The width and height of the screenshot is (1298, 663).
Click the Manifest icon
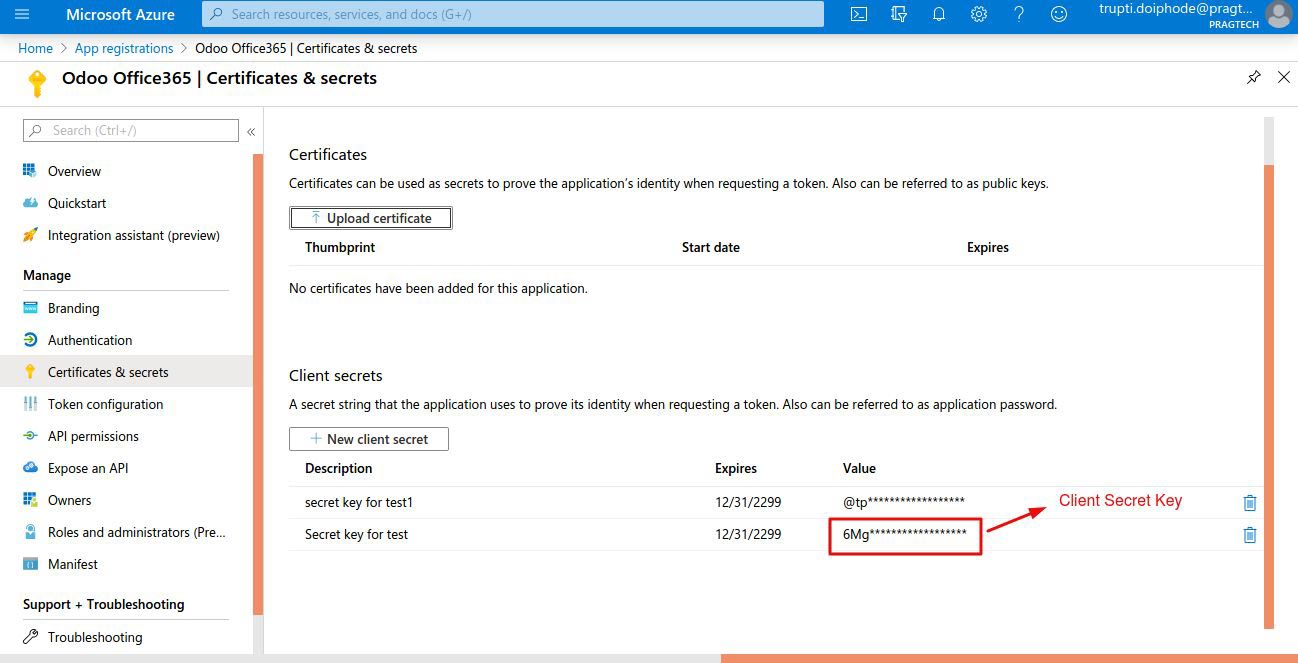tap(30, 564)
